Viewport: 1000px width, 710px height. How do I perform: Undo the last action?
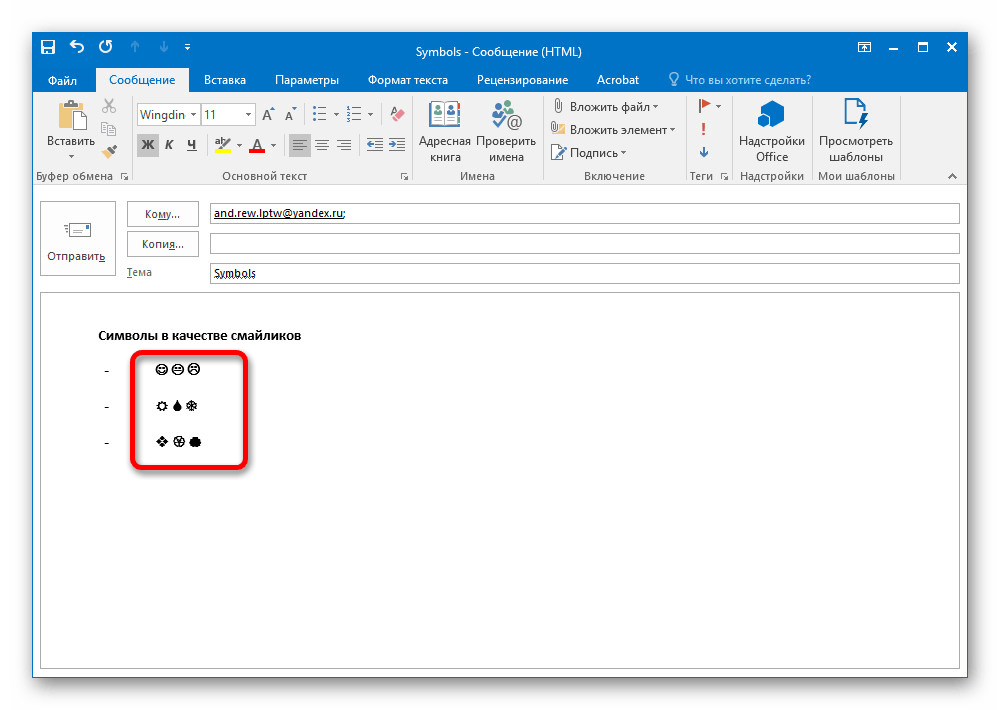tap(77, 47)
